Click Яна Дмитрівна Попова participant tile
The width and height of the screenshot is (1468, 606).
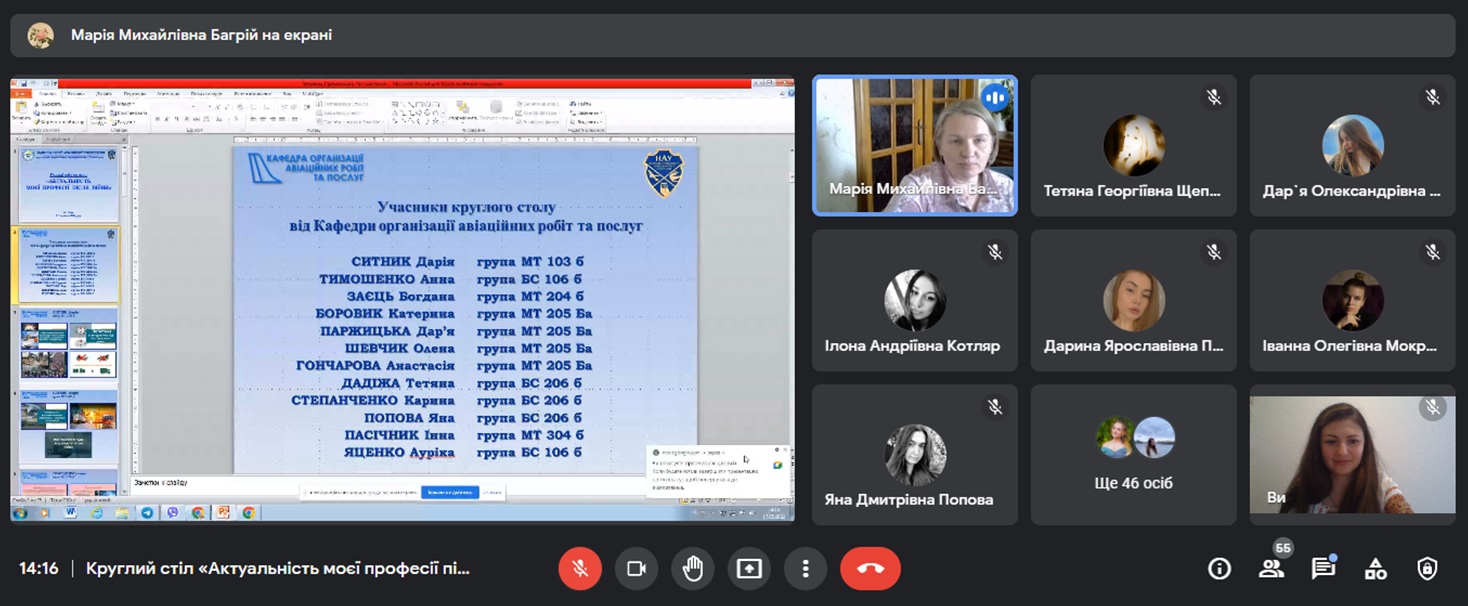click(x=914, y=455)
